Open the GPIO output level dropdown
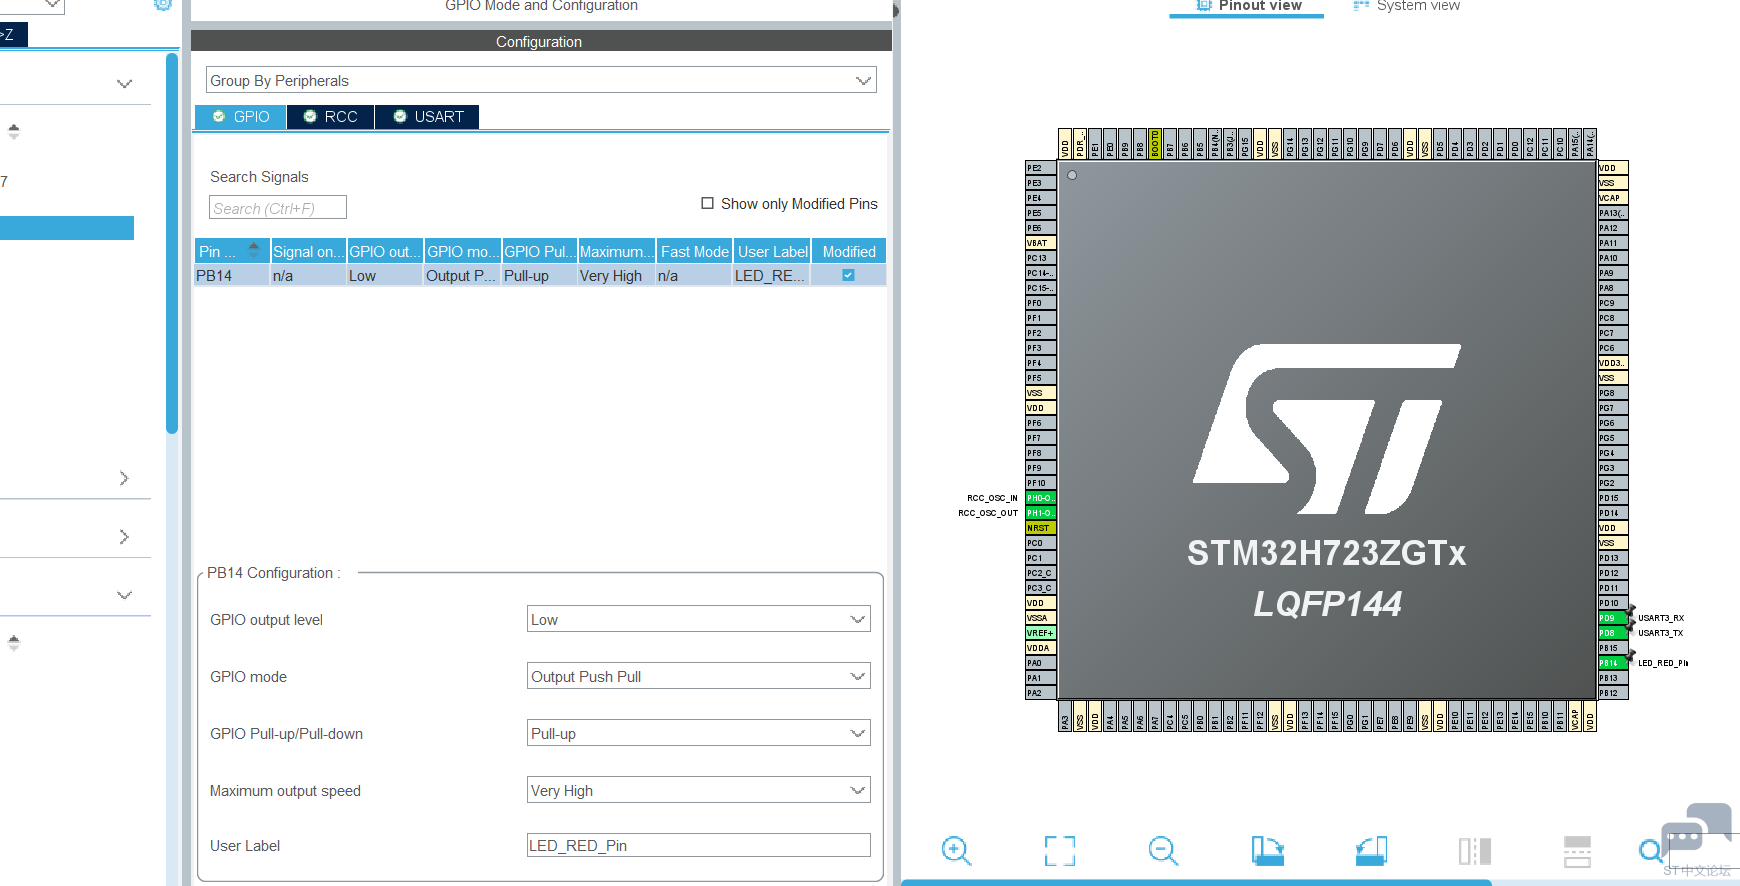The height and width of the screenshot is (886, 1740). coord(699,619)
